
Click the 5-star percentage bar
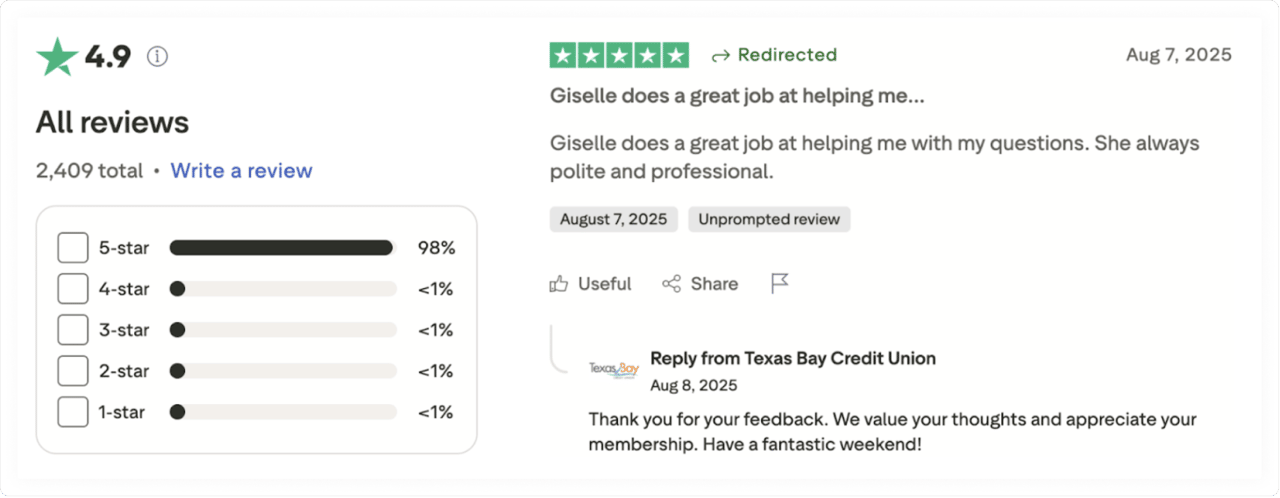pyautogui.click(x=283, y=248)
